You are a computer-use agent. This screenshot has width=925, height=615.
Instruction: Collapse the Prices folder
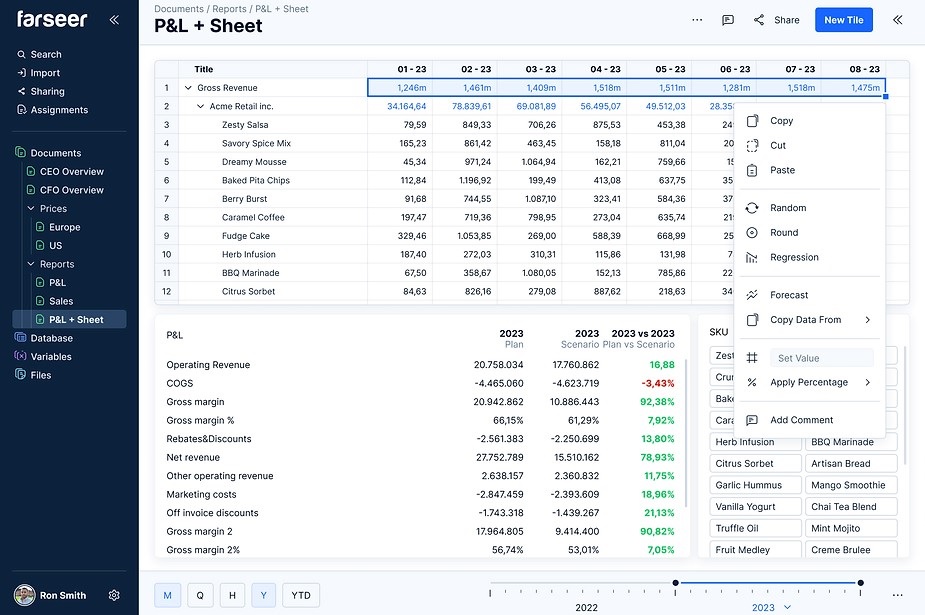pyautogui.click(x=31, y=208)
